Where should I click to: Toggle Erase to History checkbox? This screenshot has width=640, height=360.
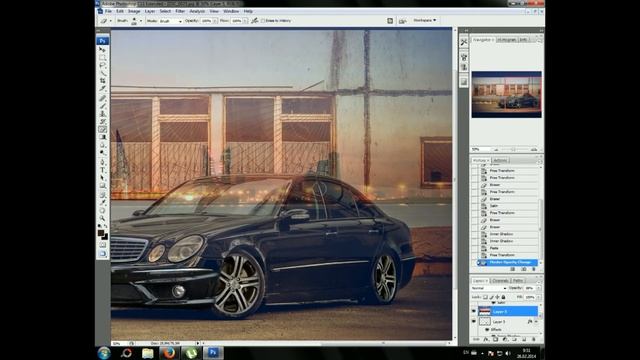coord(263,20)
